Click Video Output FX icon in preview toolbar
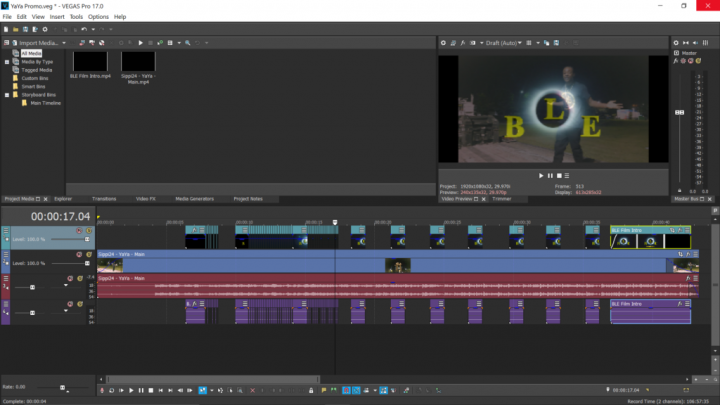720x405 pixels. pos(463,43)
